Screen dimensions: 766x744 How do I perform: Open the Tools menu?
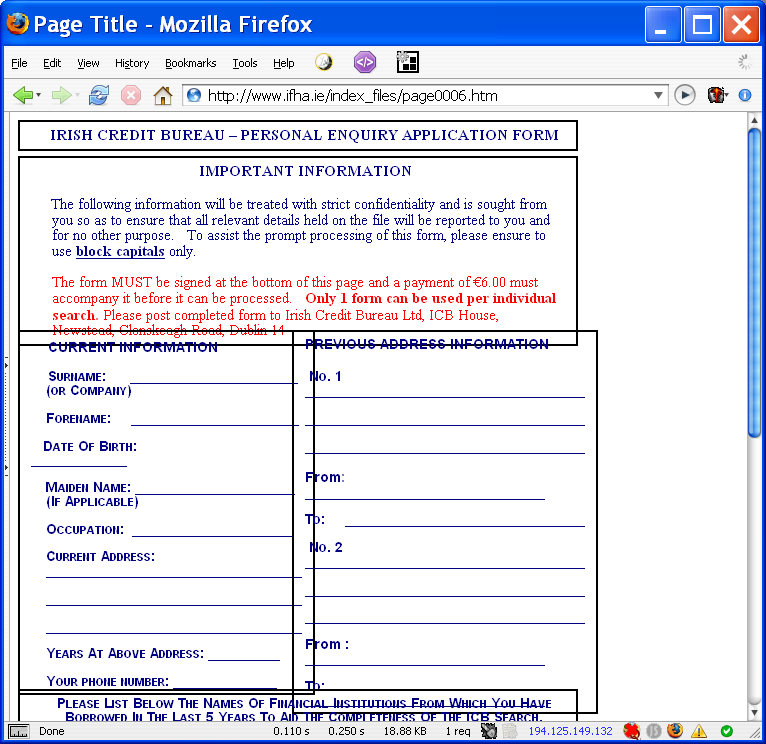point(245,63)
